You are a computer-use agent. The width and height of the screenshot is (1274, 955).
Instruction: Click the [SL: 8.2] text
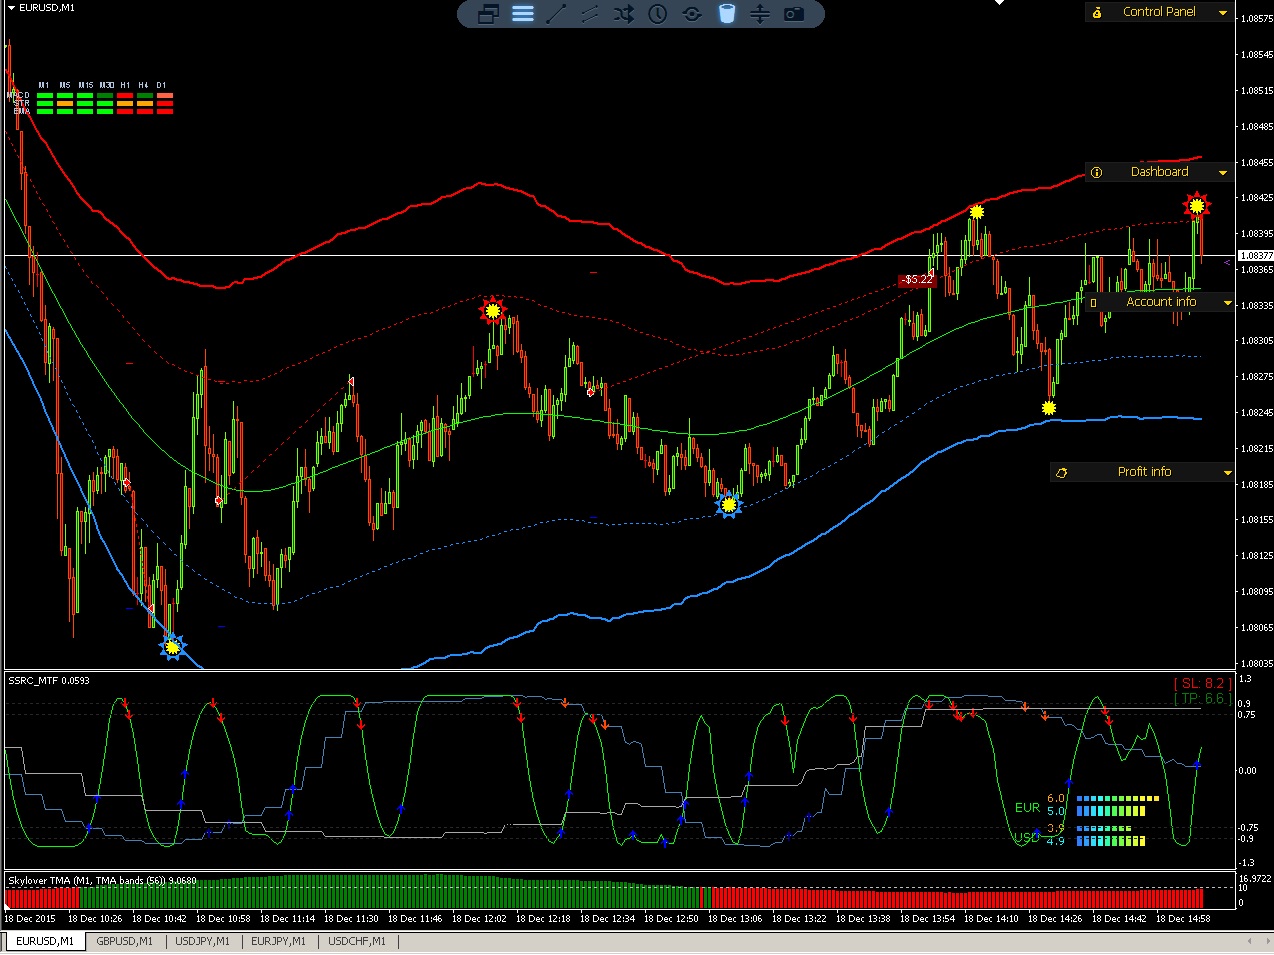(1201, 683)
